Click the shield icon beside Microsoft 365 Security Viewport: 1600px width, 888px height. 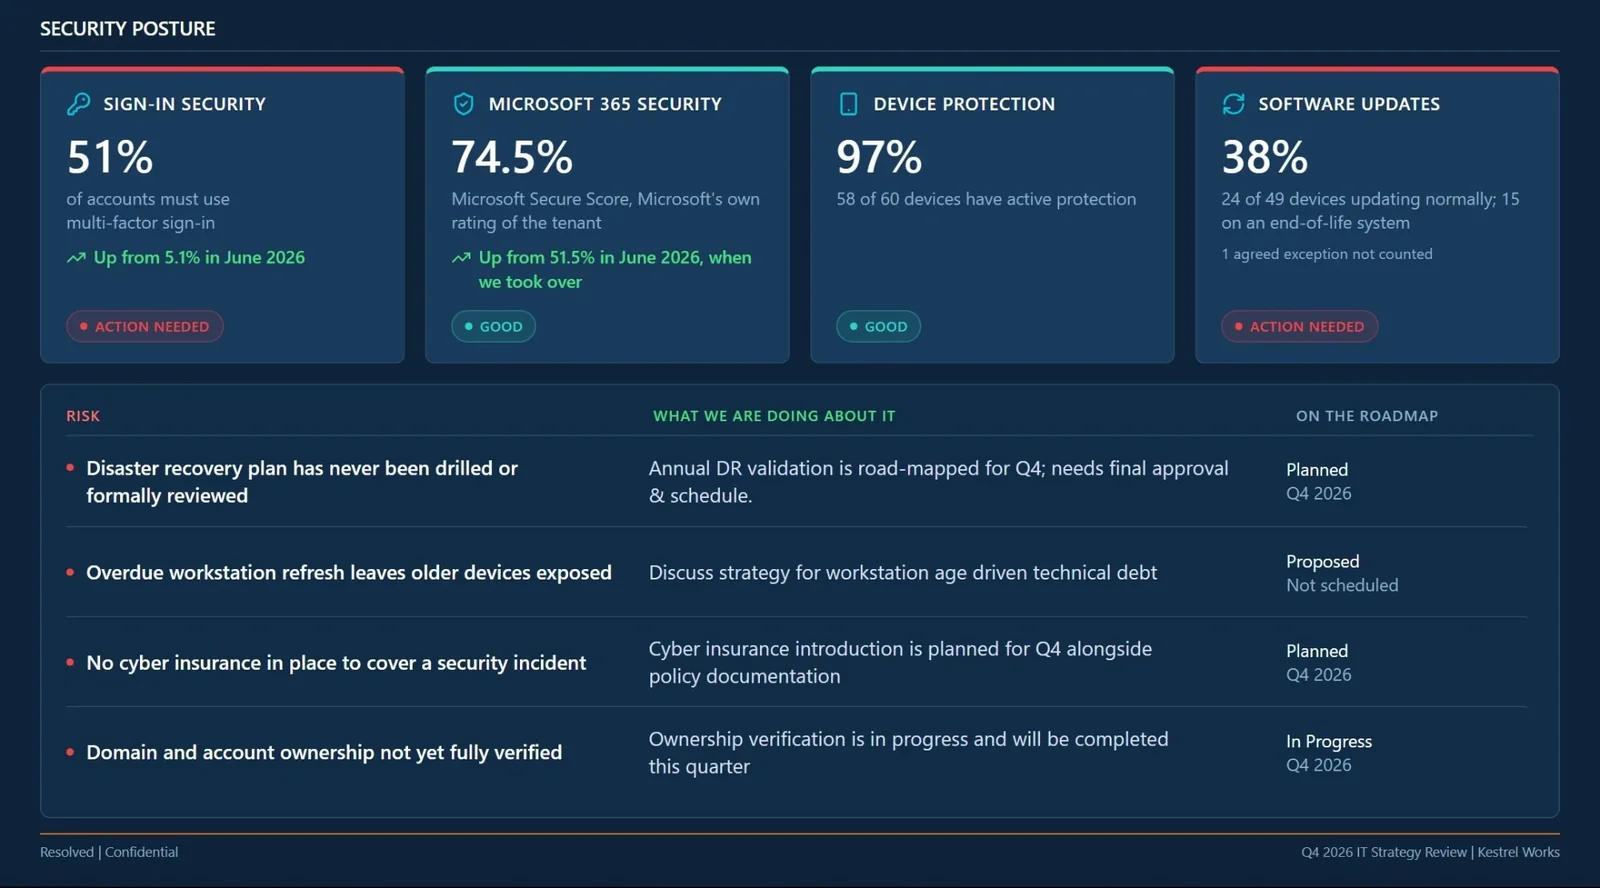463,104
